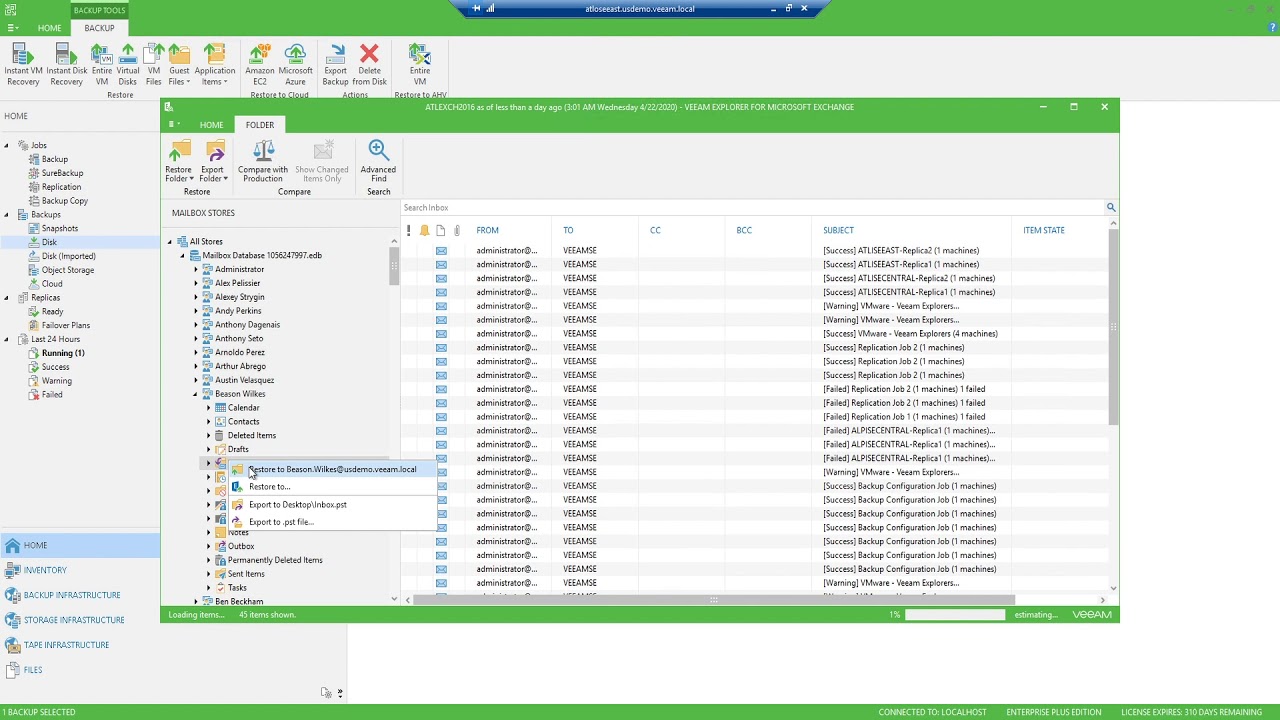Open the Outbox folder
1280x720 pixels.
coord(241,546)
